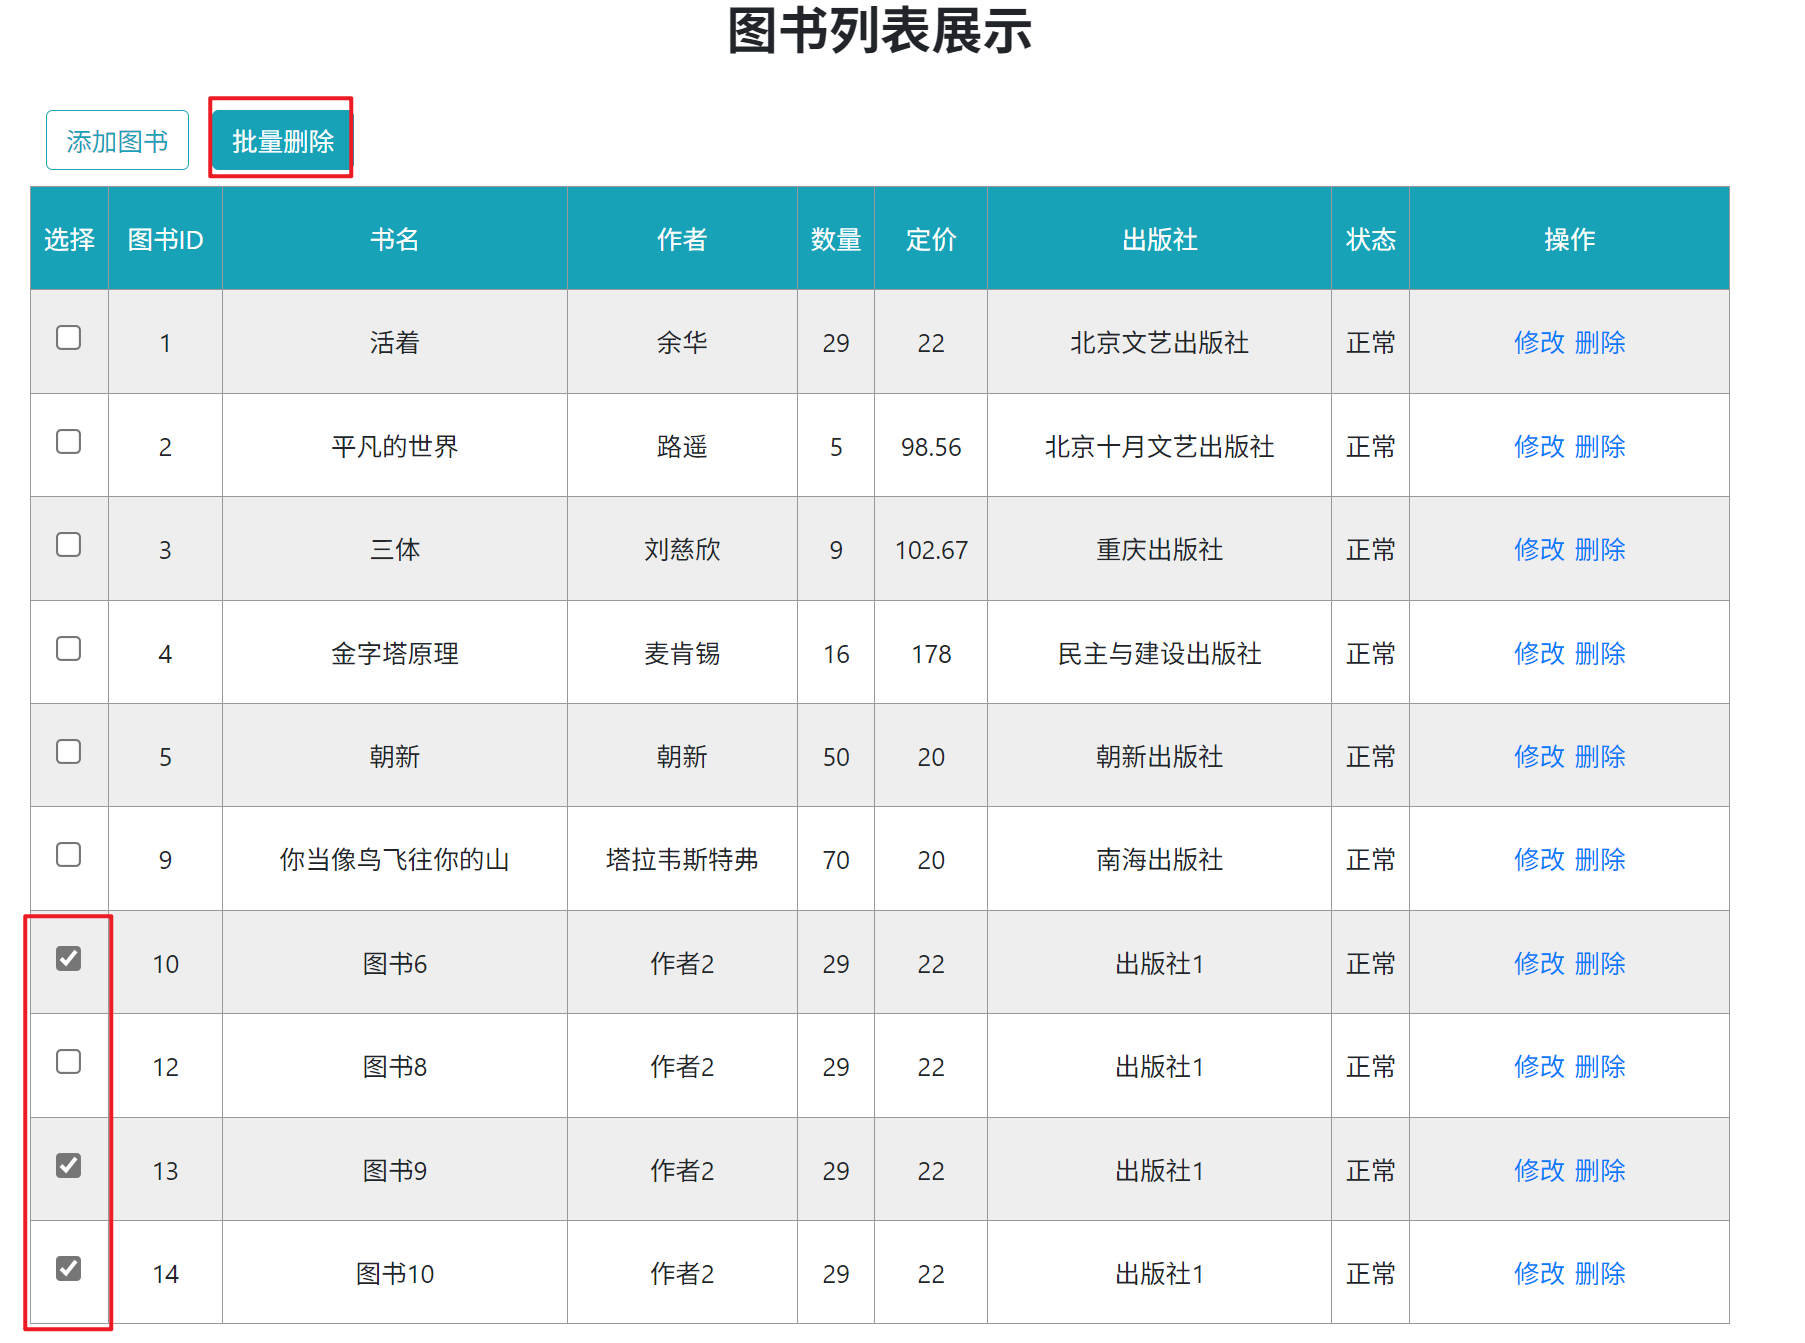This screenshot has width=1805, height=1343.
Task: Click 删除 in the 图书9 row
Action: coord(1600,1170)
